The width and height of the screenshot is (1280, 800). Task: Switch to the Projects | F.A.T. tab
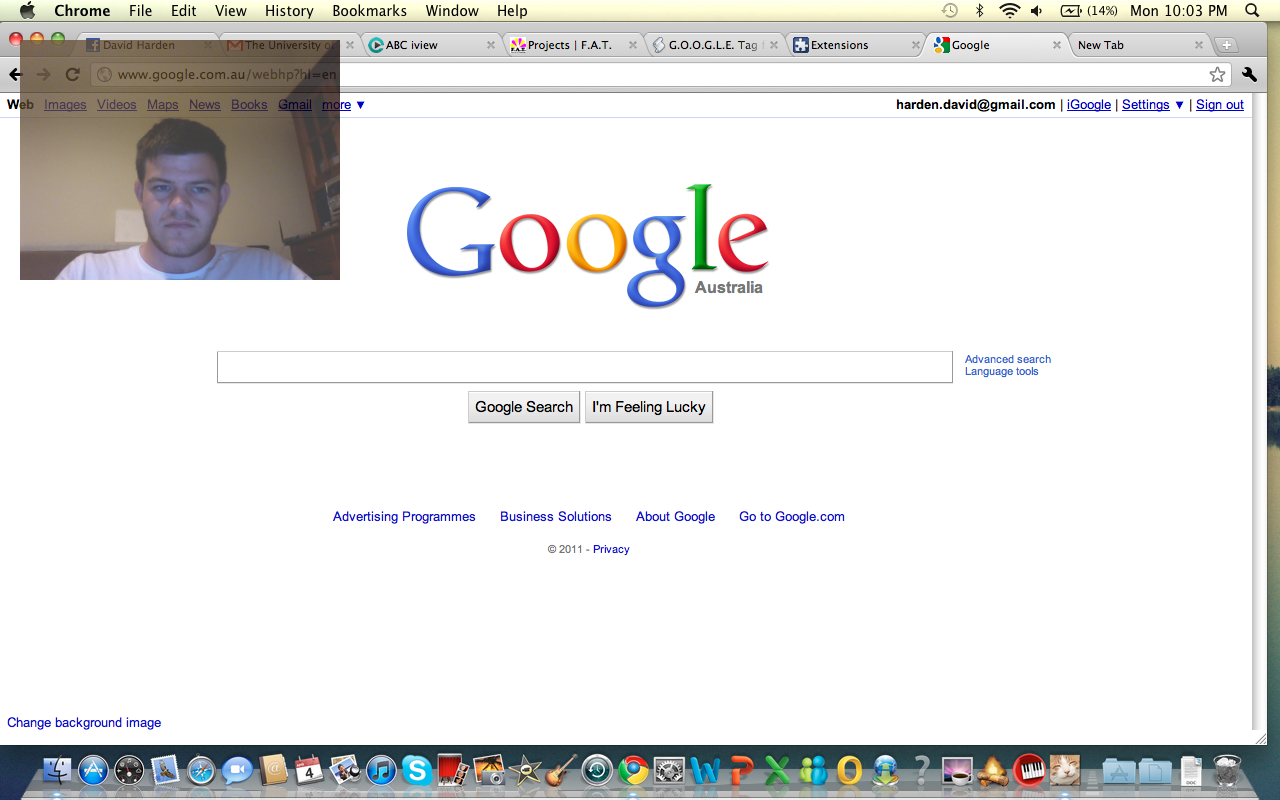pyautogui.click(x=572, y=45)
